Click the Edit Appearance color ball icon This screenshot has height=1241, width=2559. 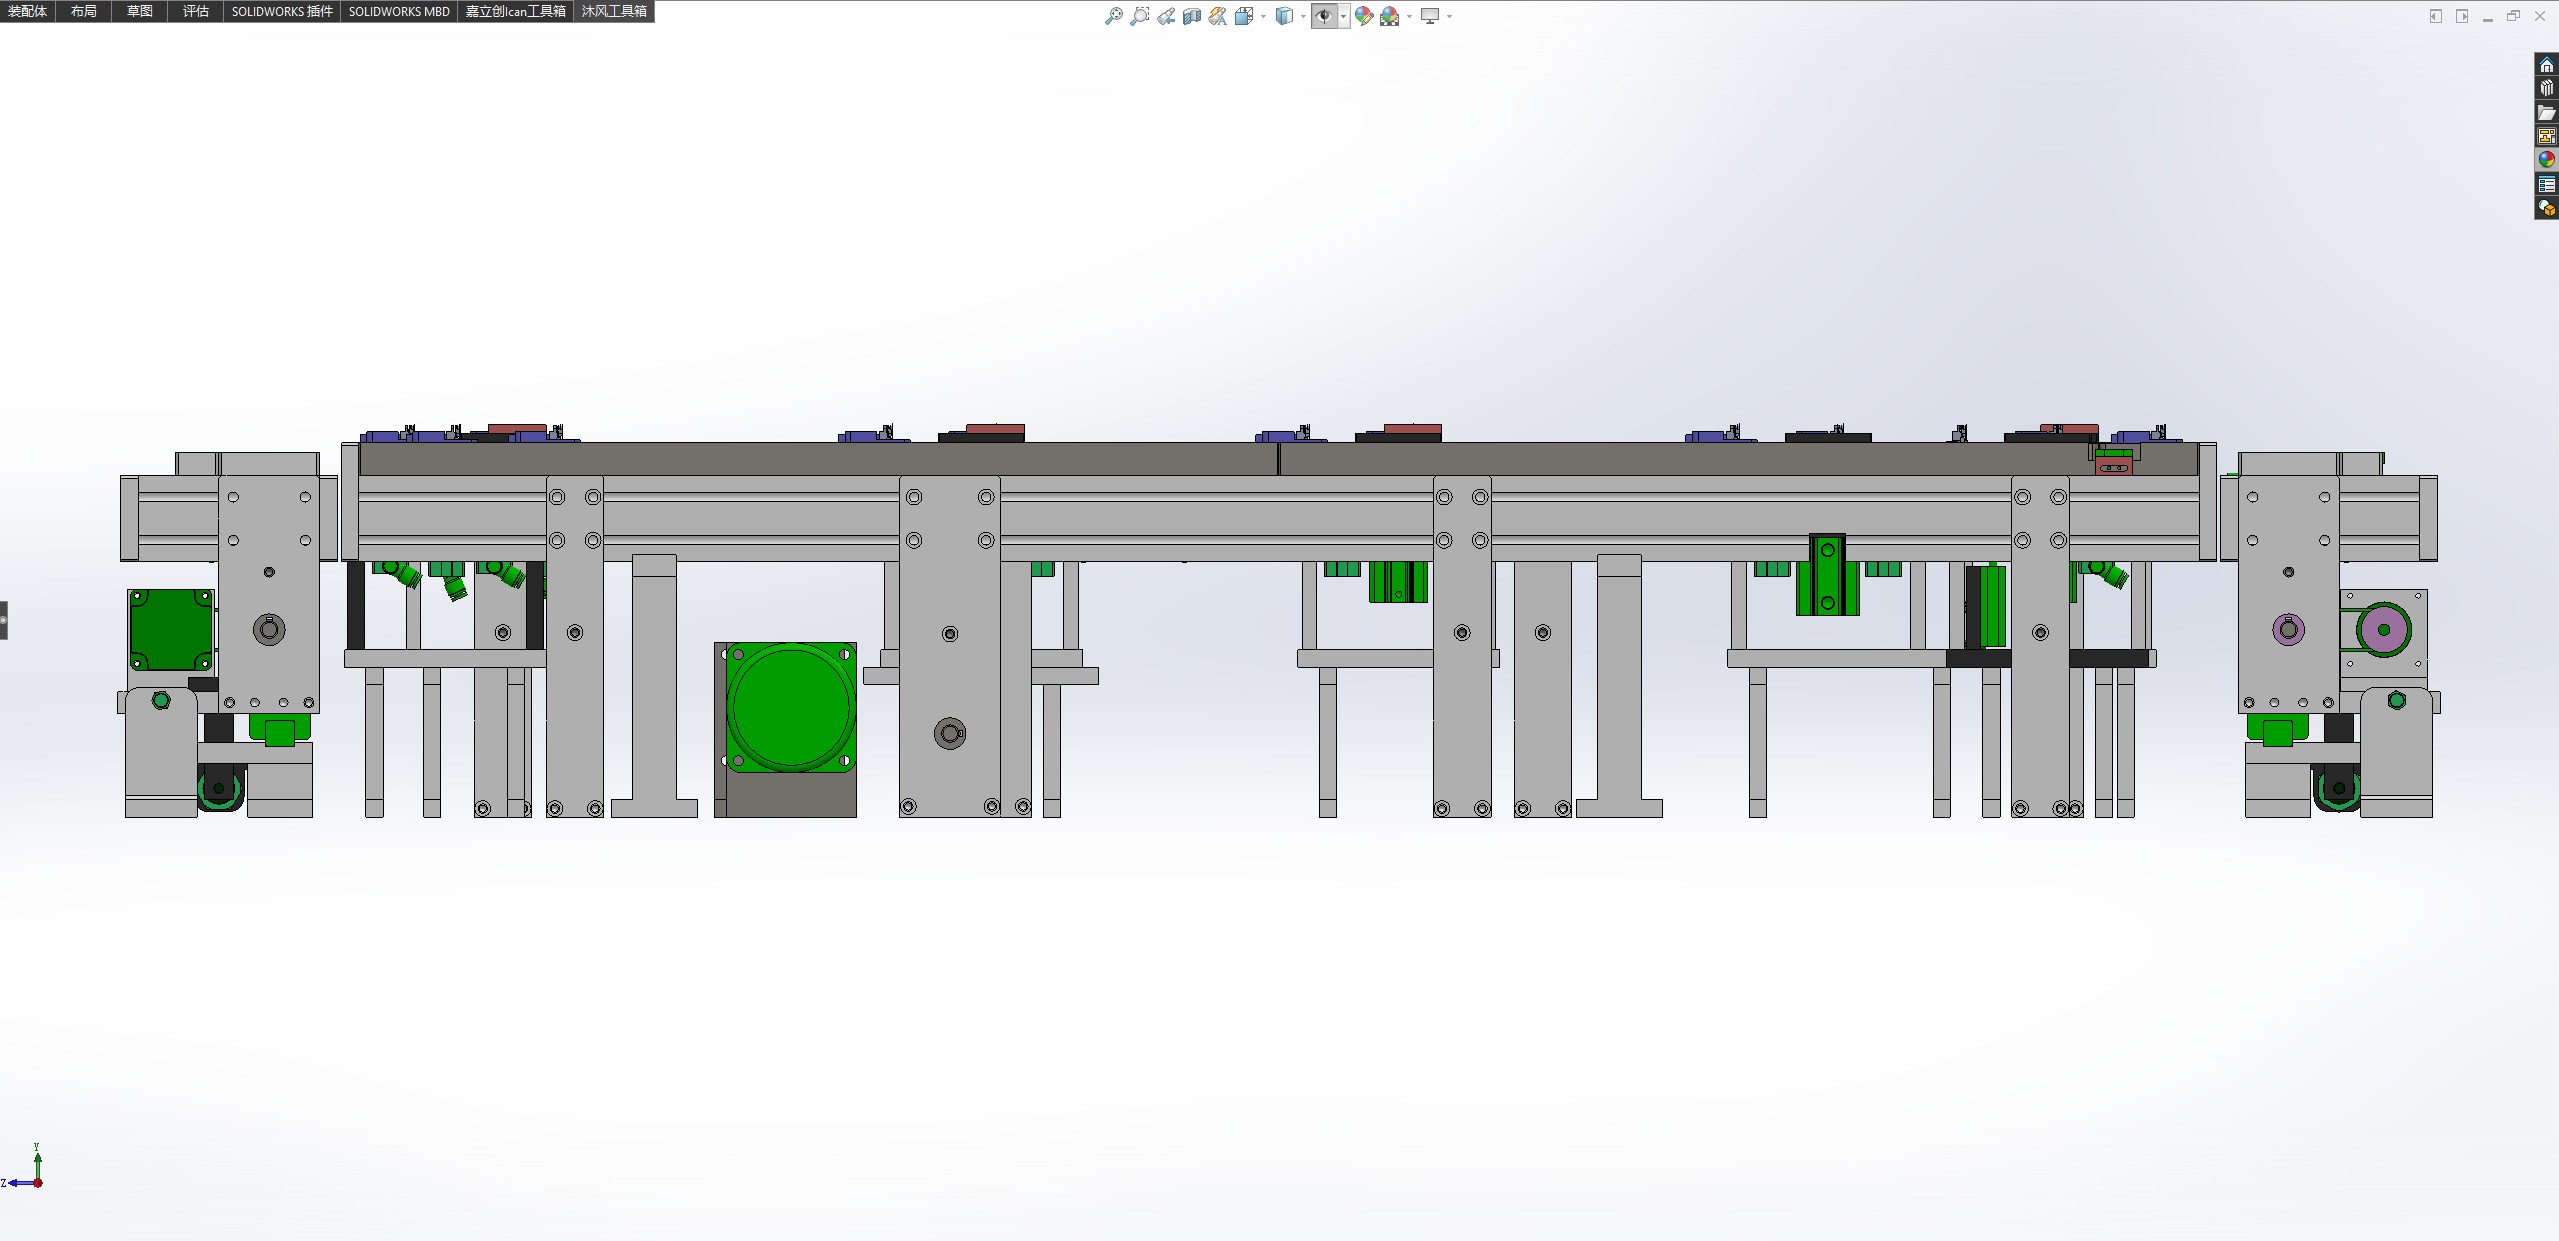click(1364, 16)
